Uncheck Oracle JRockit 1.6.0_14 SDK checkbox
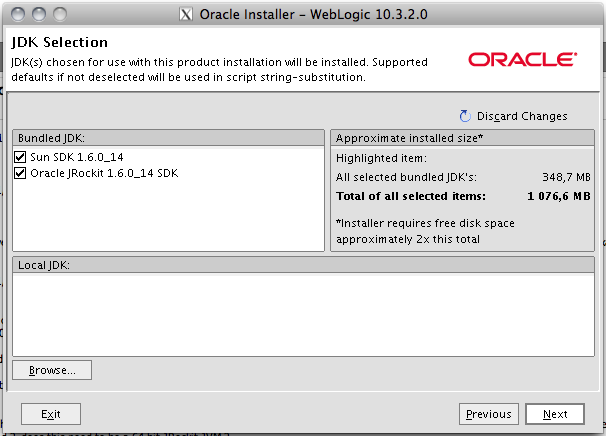The image size is (606, 436). [20, 173]
